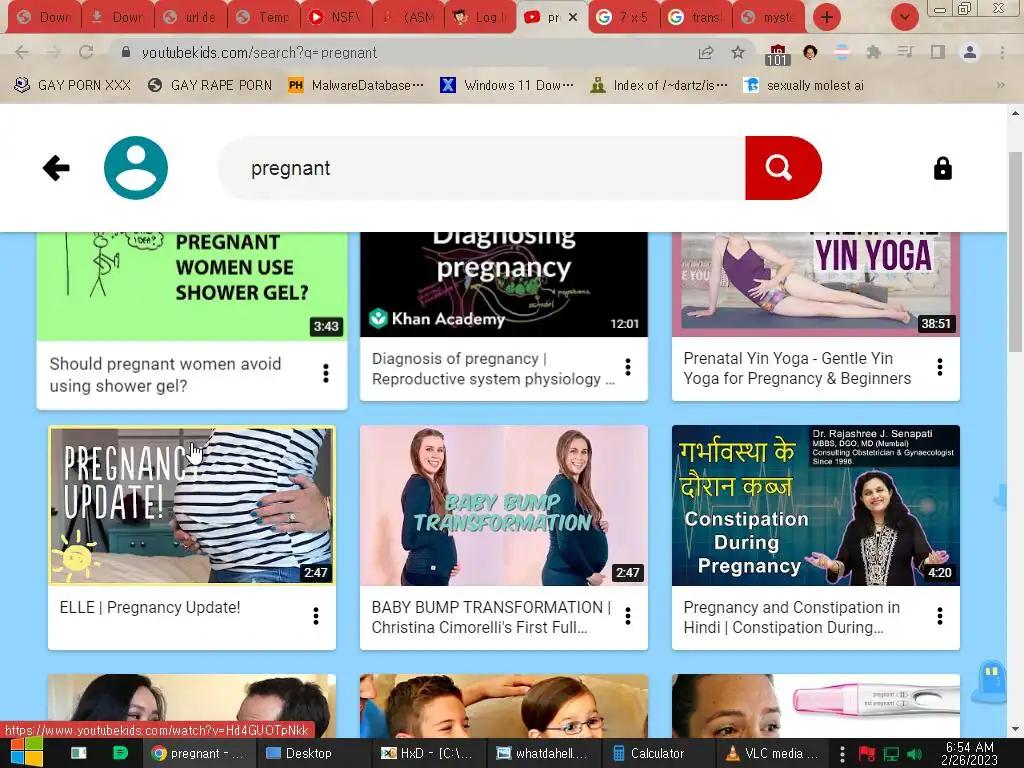Image resolution: width=1024 pixels, height=768 pixels.
Task: Click the address bar URL text
Action: click(x=259, y=52)
